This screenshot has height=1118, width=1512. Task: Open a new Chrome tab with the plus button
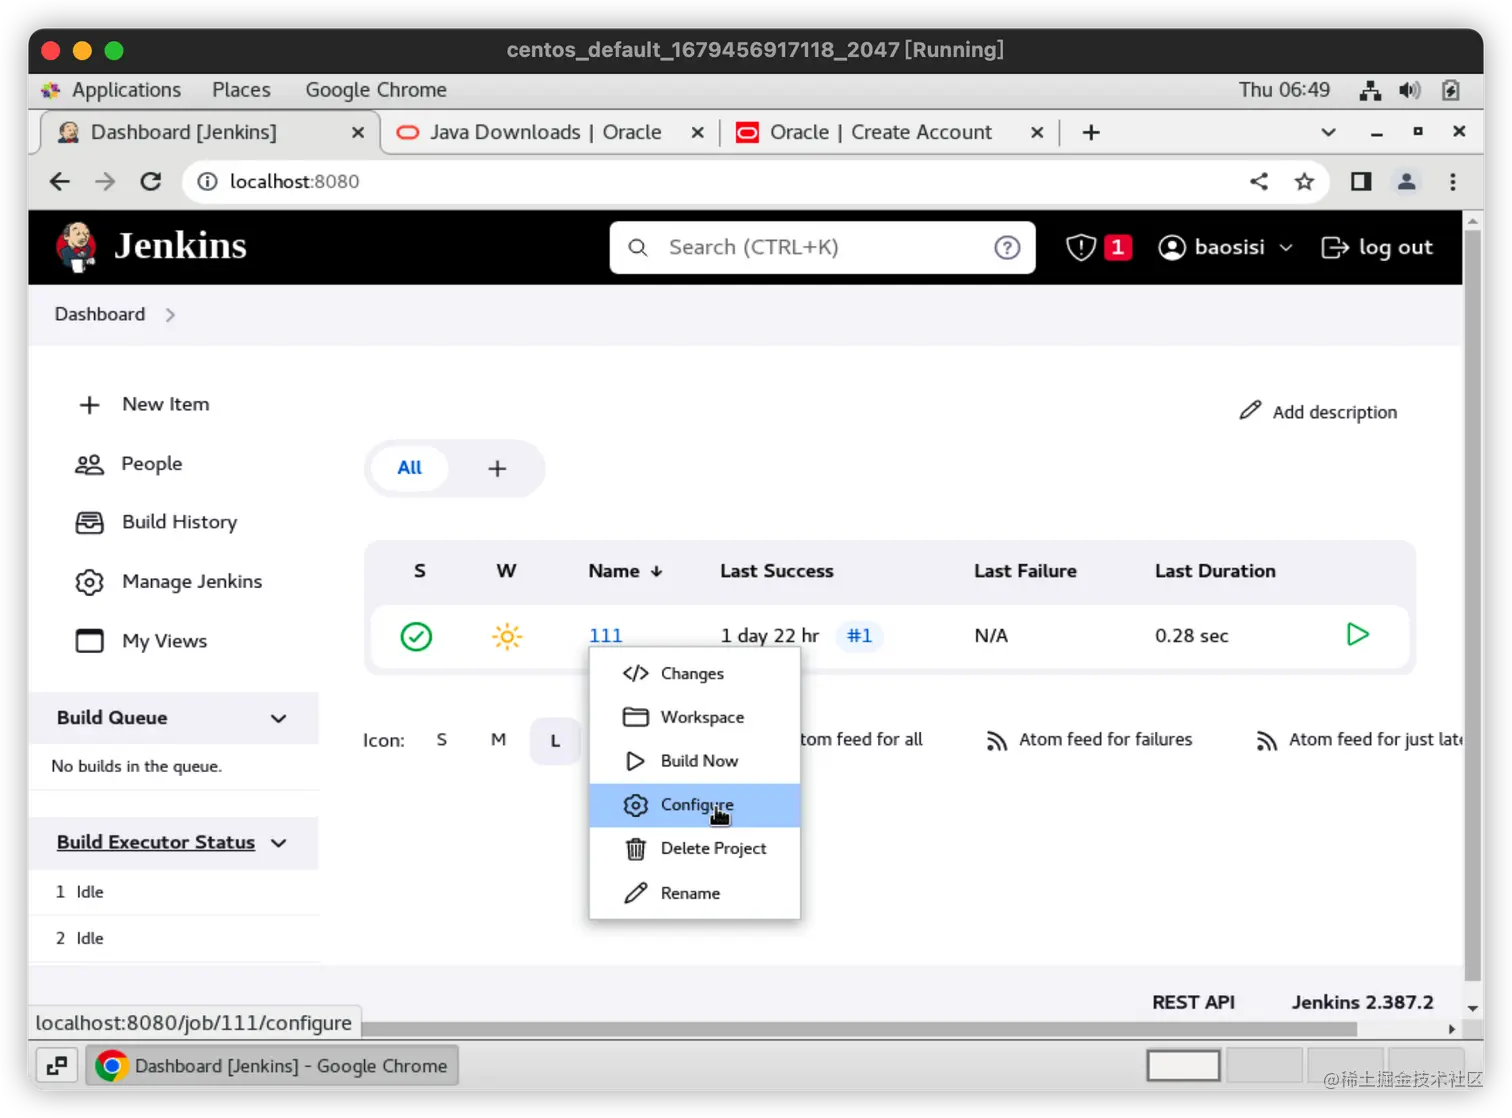pos(1091,132)
